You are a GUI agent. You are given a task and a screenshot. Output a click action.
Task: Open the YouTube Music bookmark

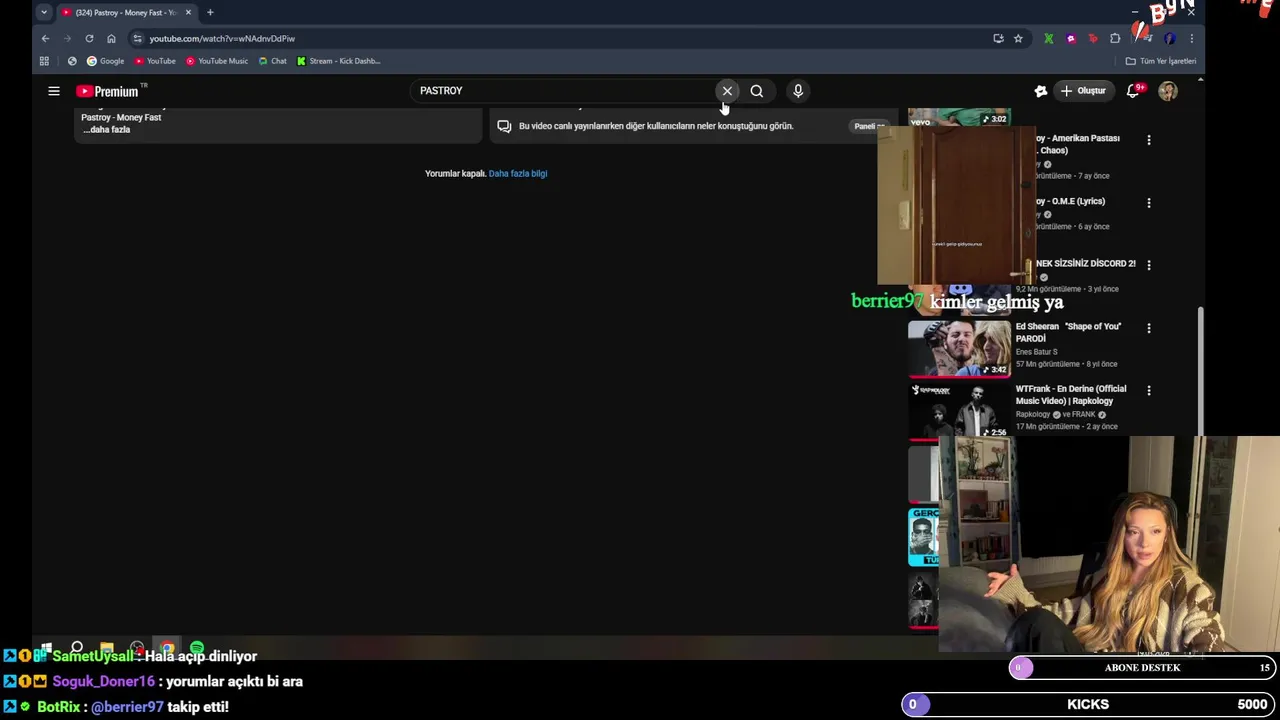(217, 61)
